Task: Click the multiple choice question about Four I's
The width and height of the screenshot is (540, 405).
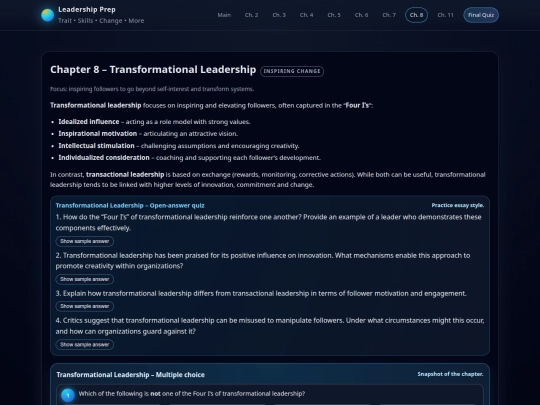Action: tap(192, 394)
